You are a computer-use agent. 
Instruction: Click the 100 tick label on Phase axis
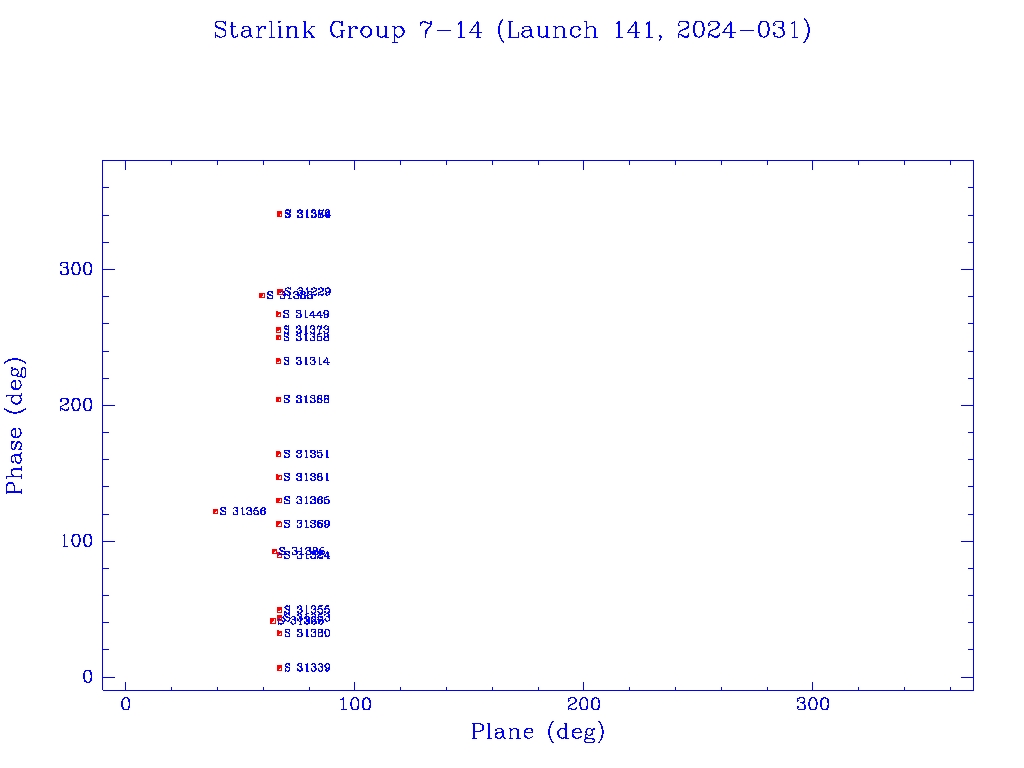coord(76,541)
